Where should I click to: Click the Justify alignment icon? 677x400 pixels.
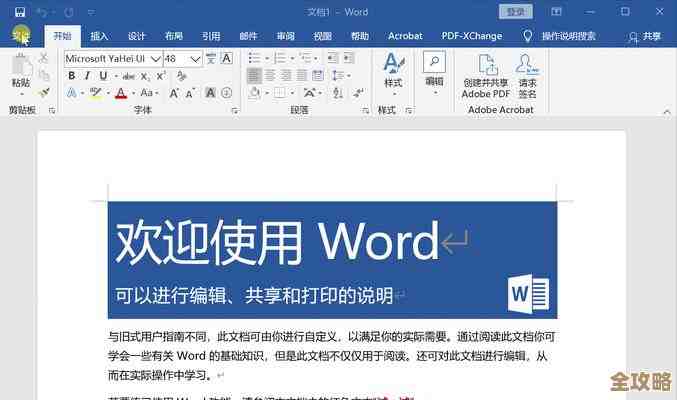302,76
